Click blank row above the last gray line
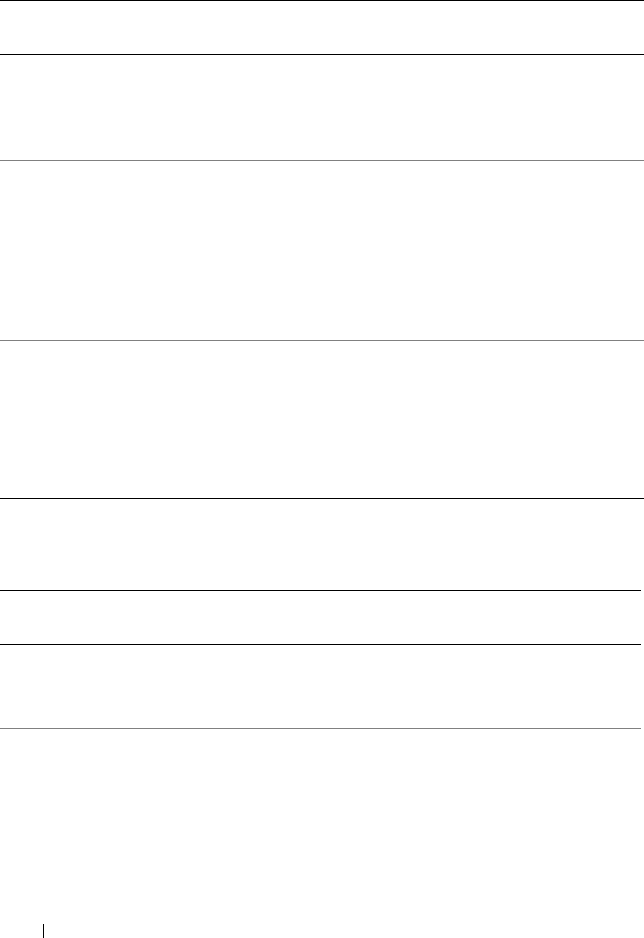The image size is (644, 938). tap(321, 687)
